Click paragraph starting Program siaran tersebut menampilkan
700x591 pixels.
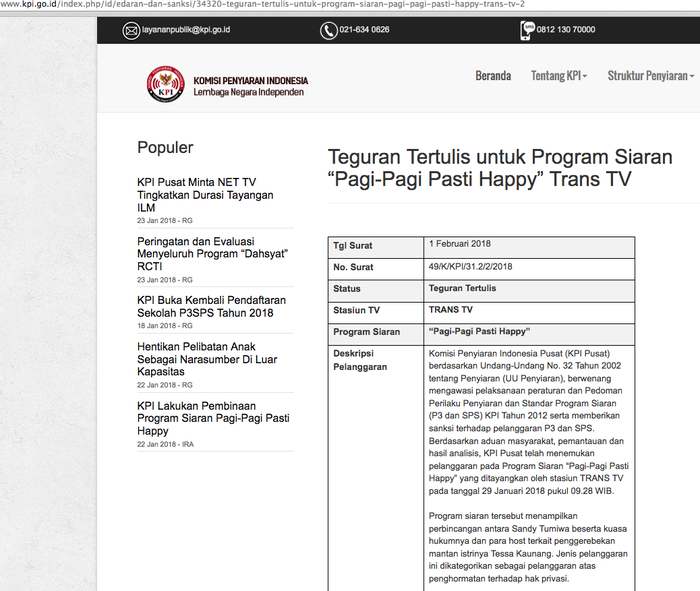528,547
